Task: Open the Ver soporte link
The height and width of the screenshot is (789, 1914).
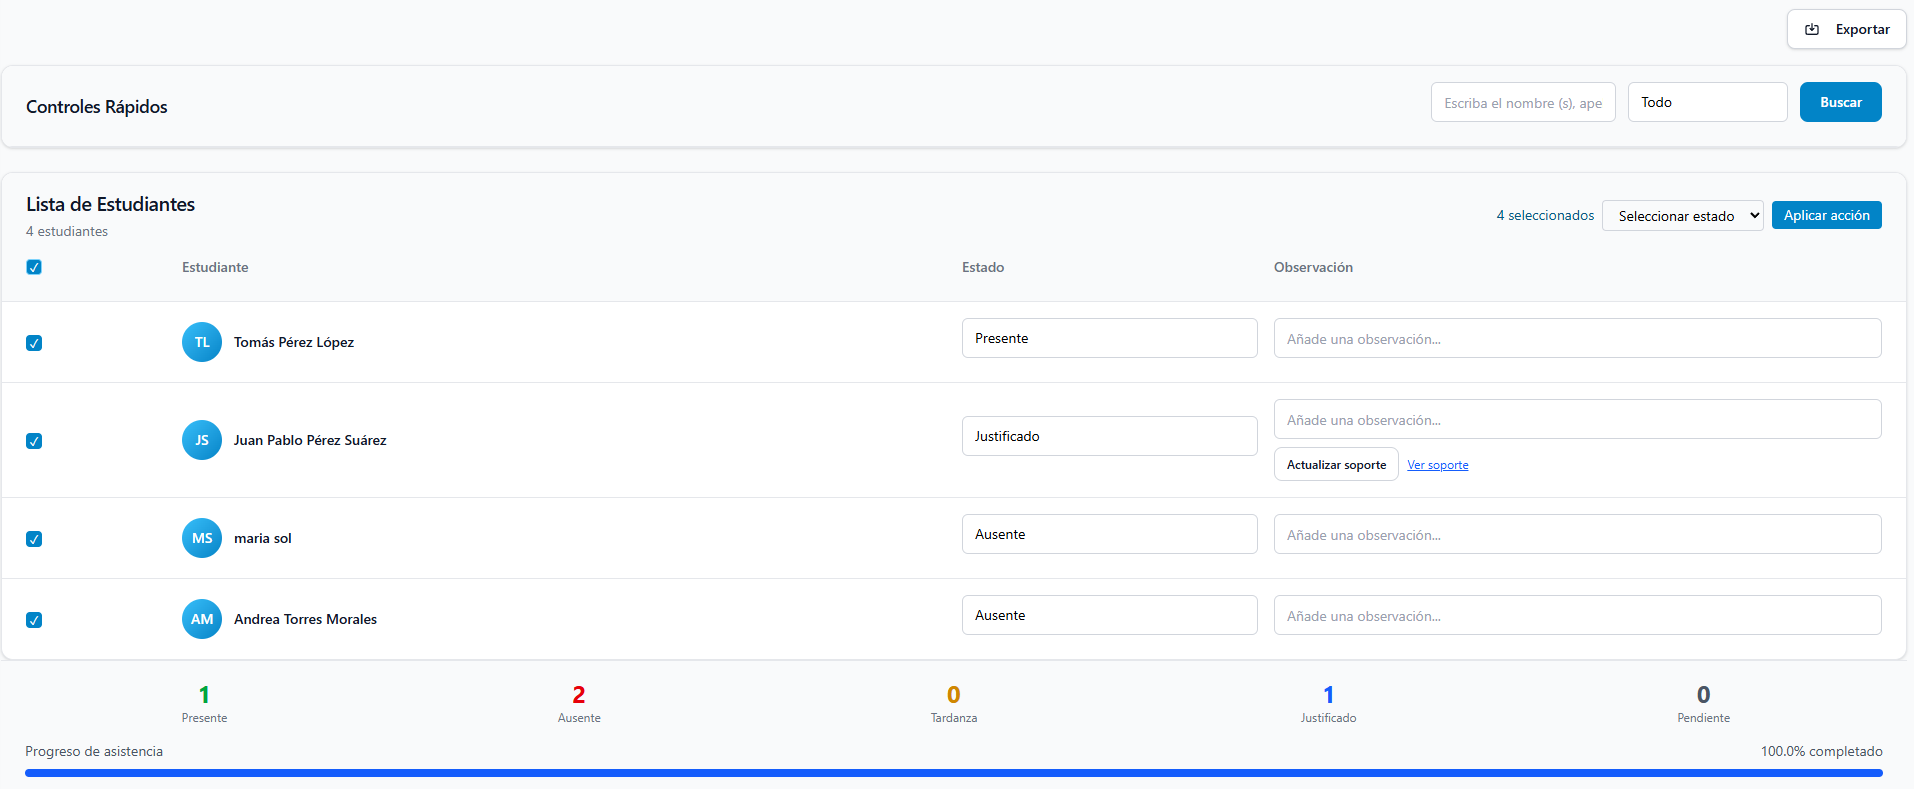Action: pos(1437,465)
